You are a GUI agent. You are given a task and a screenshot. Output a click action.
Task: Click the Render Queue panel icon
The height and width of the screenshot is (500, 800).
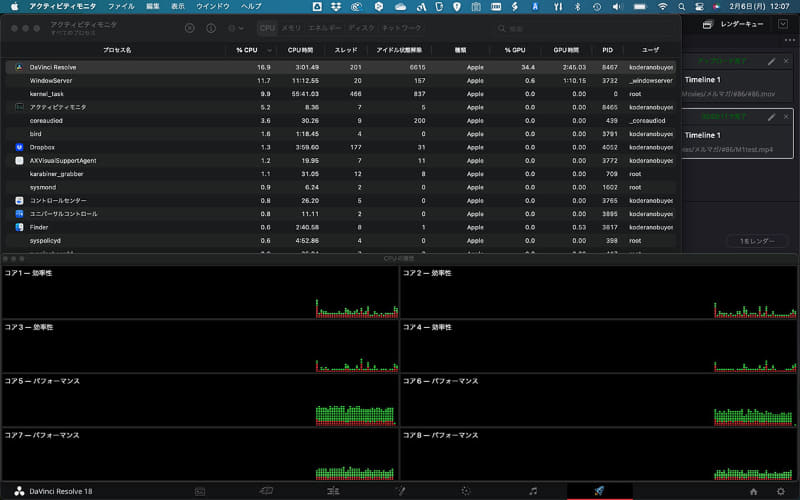(707, 24)
